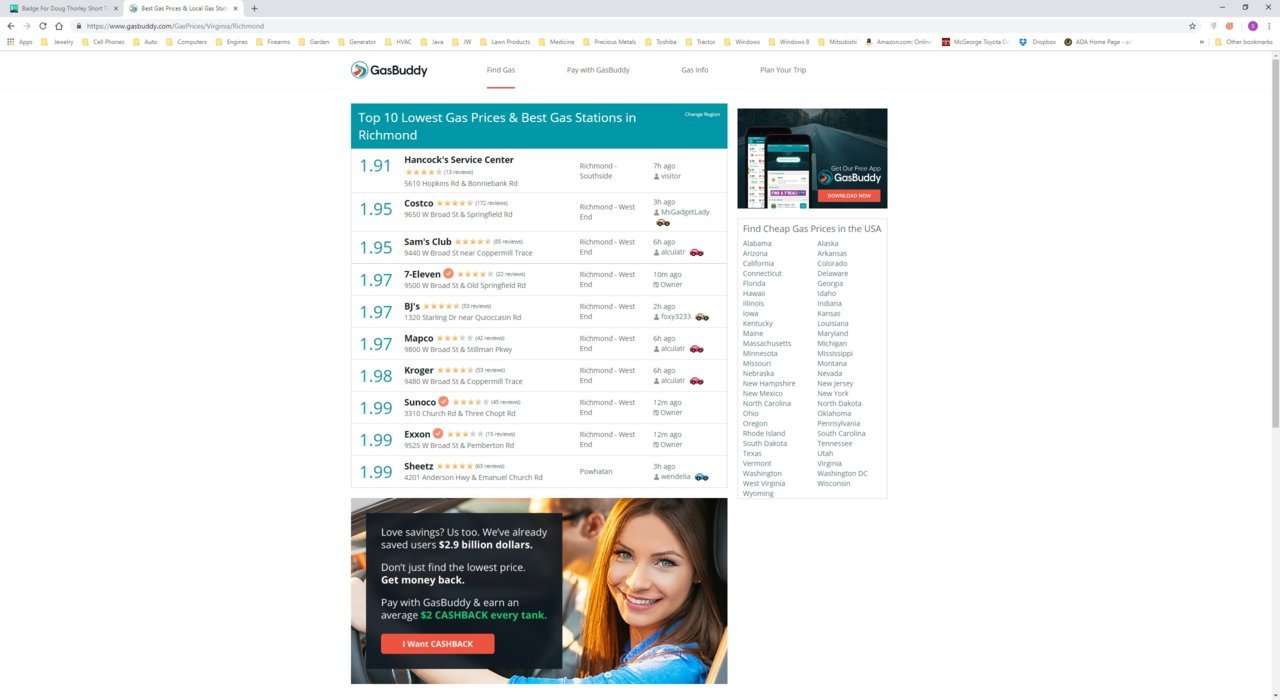Close the Best Gas Prices tab
The height and width of the screenshot is (700, 1280).
point(236,8)
